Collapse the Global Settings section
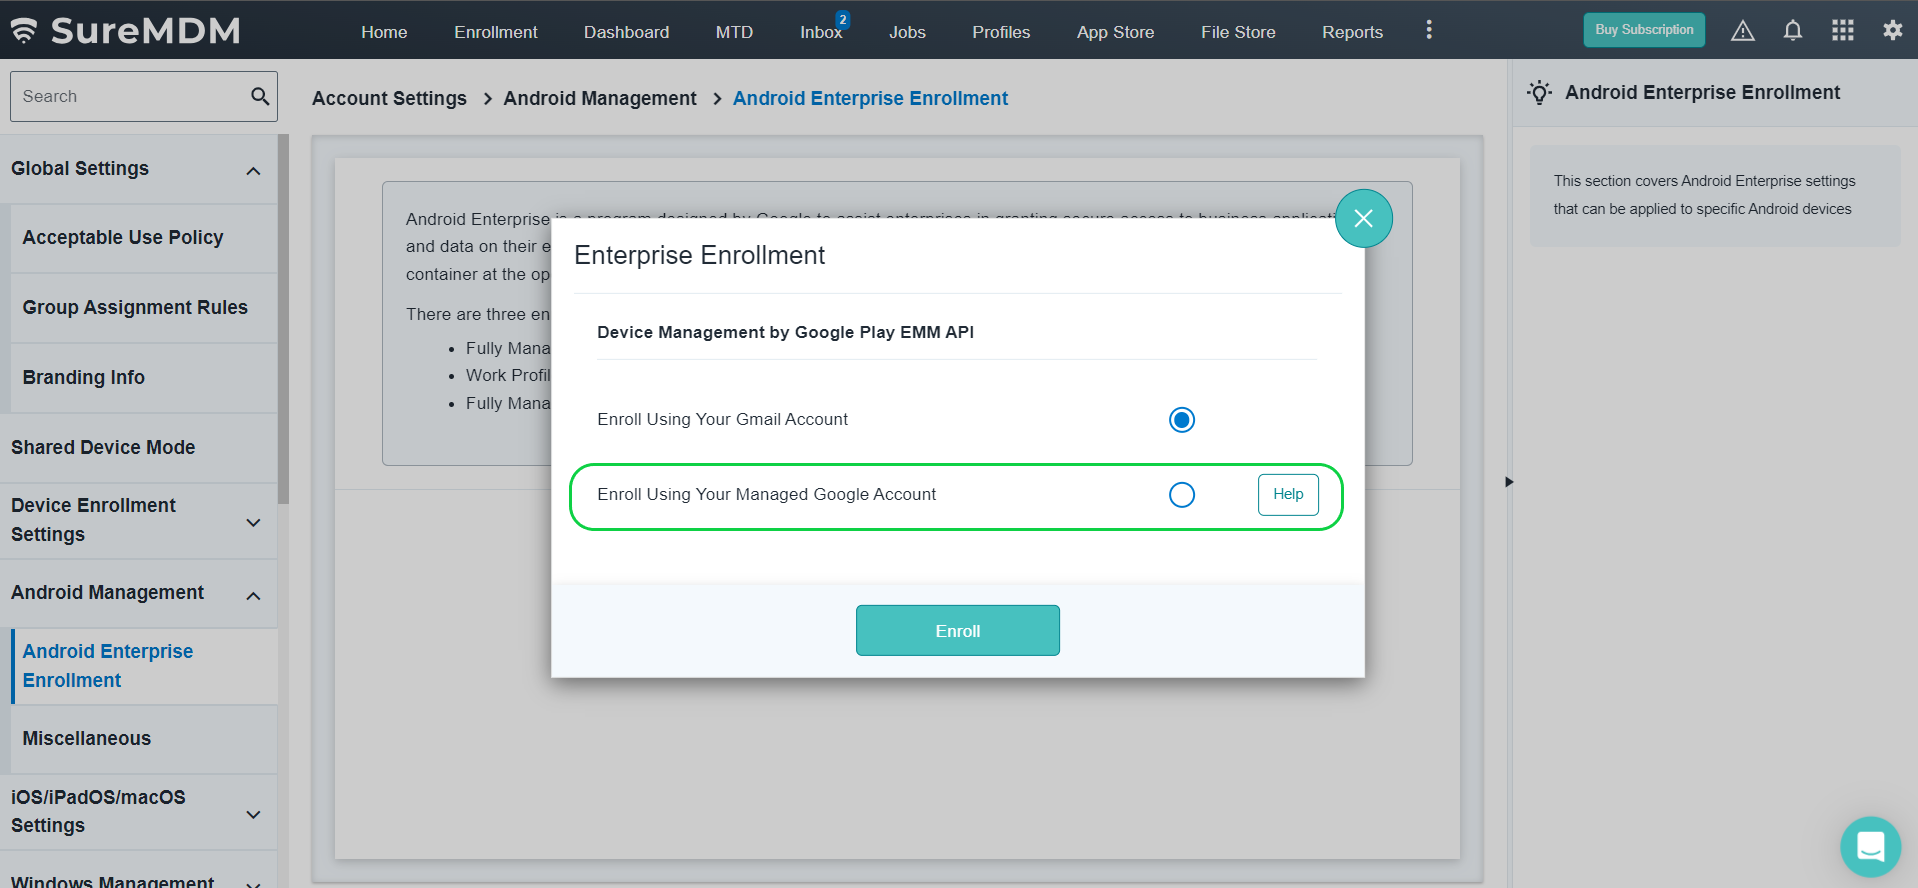Screen dimensions: 1918x888 click(253, 171)
